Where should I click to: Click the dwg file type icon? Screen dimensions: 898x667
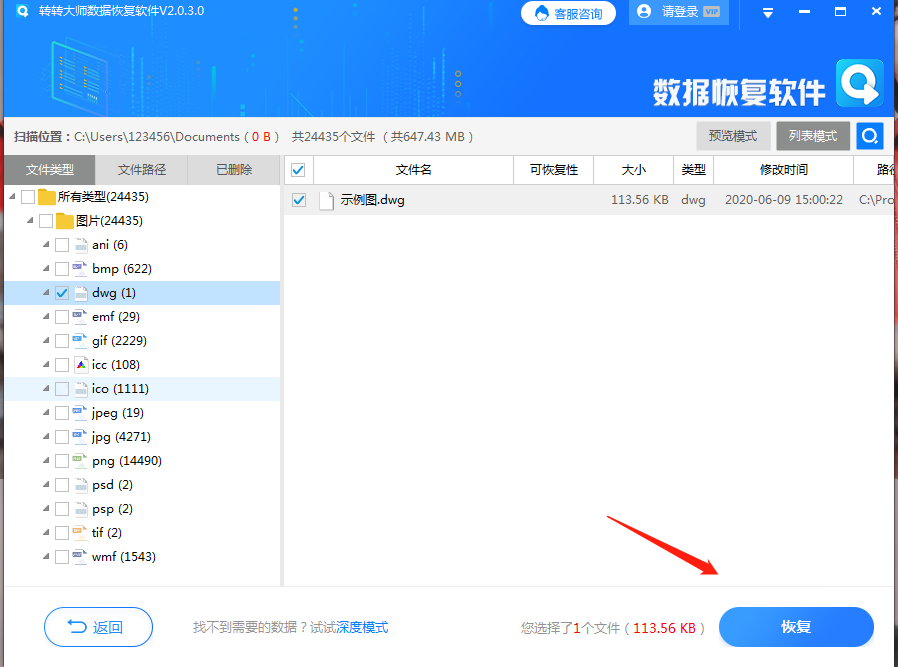point(81,293)
